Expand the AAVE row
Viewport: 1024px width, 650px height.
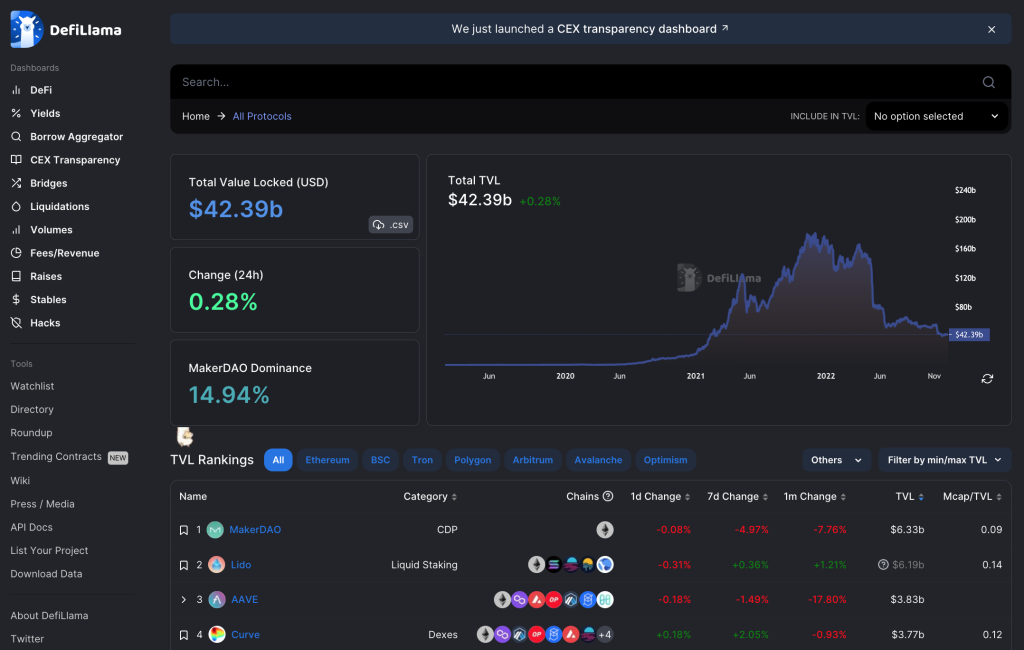[x=184, y=600]
